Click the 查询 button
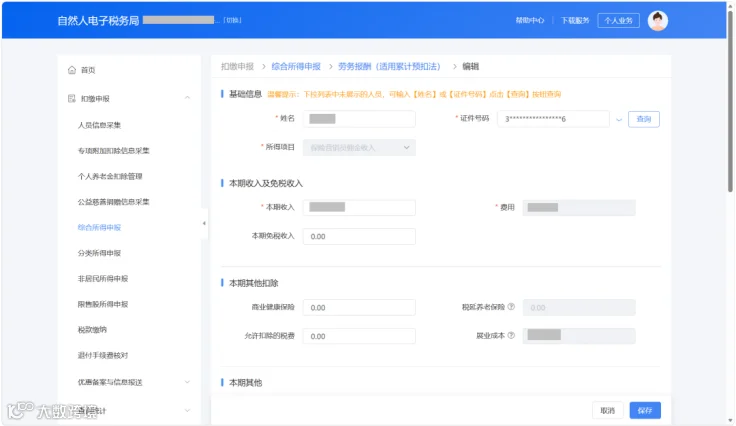Image resolution: width=736 pixels, height=426 pixels. (x=644, y=119)
